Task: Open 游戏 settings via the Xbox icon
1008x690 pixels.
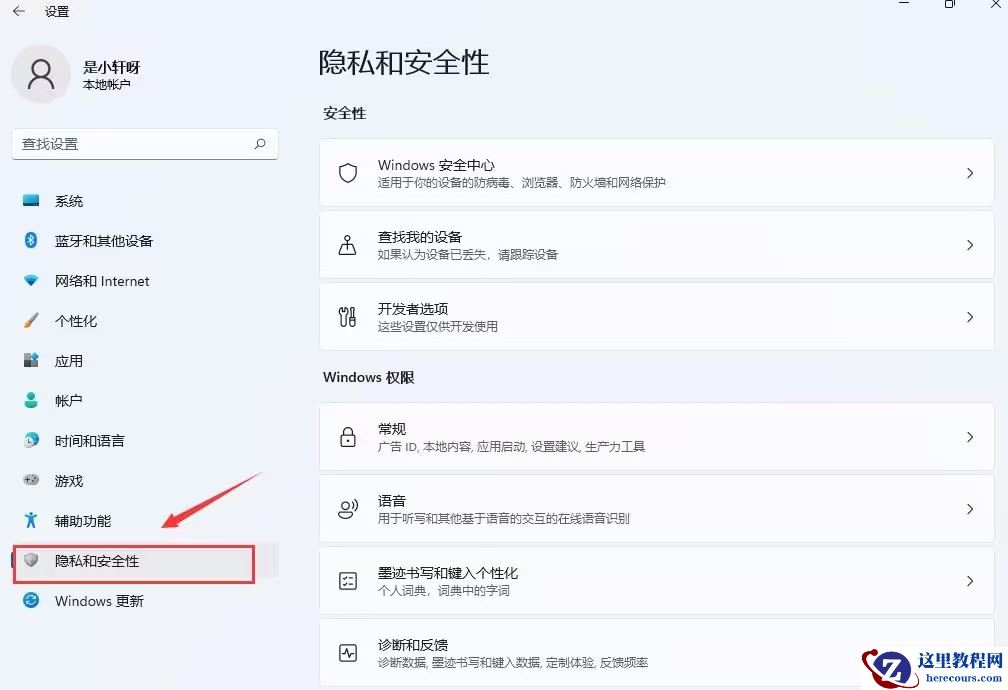Action: (x=31, y=480)
